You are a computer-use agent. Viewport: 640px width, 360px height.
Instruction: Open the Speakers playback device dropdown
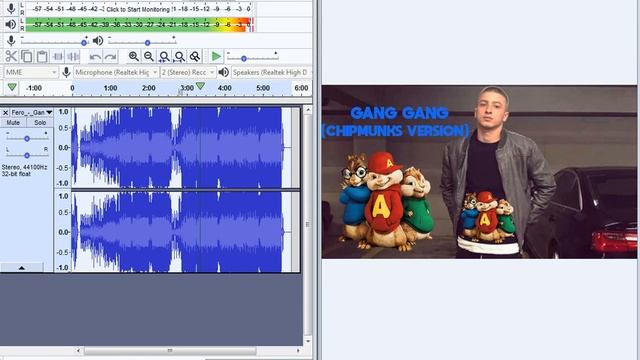pyautogui.click(x=271, y=72)
